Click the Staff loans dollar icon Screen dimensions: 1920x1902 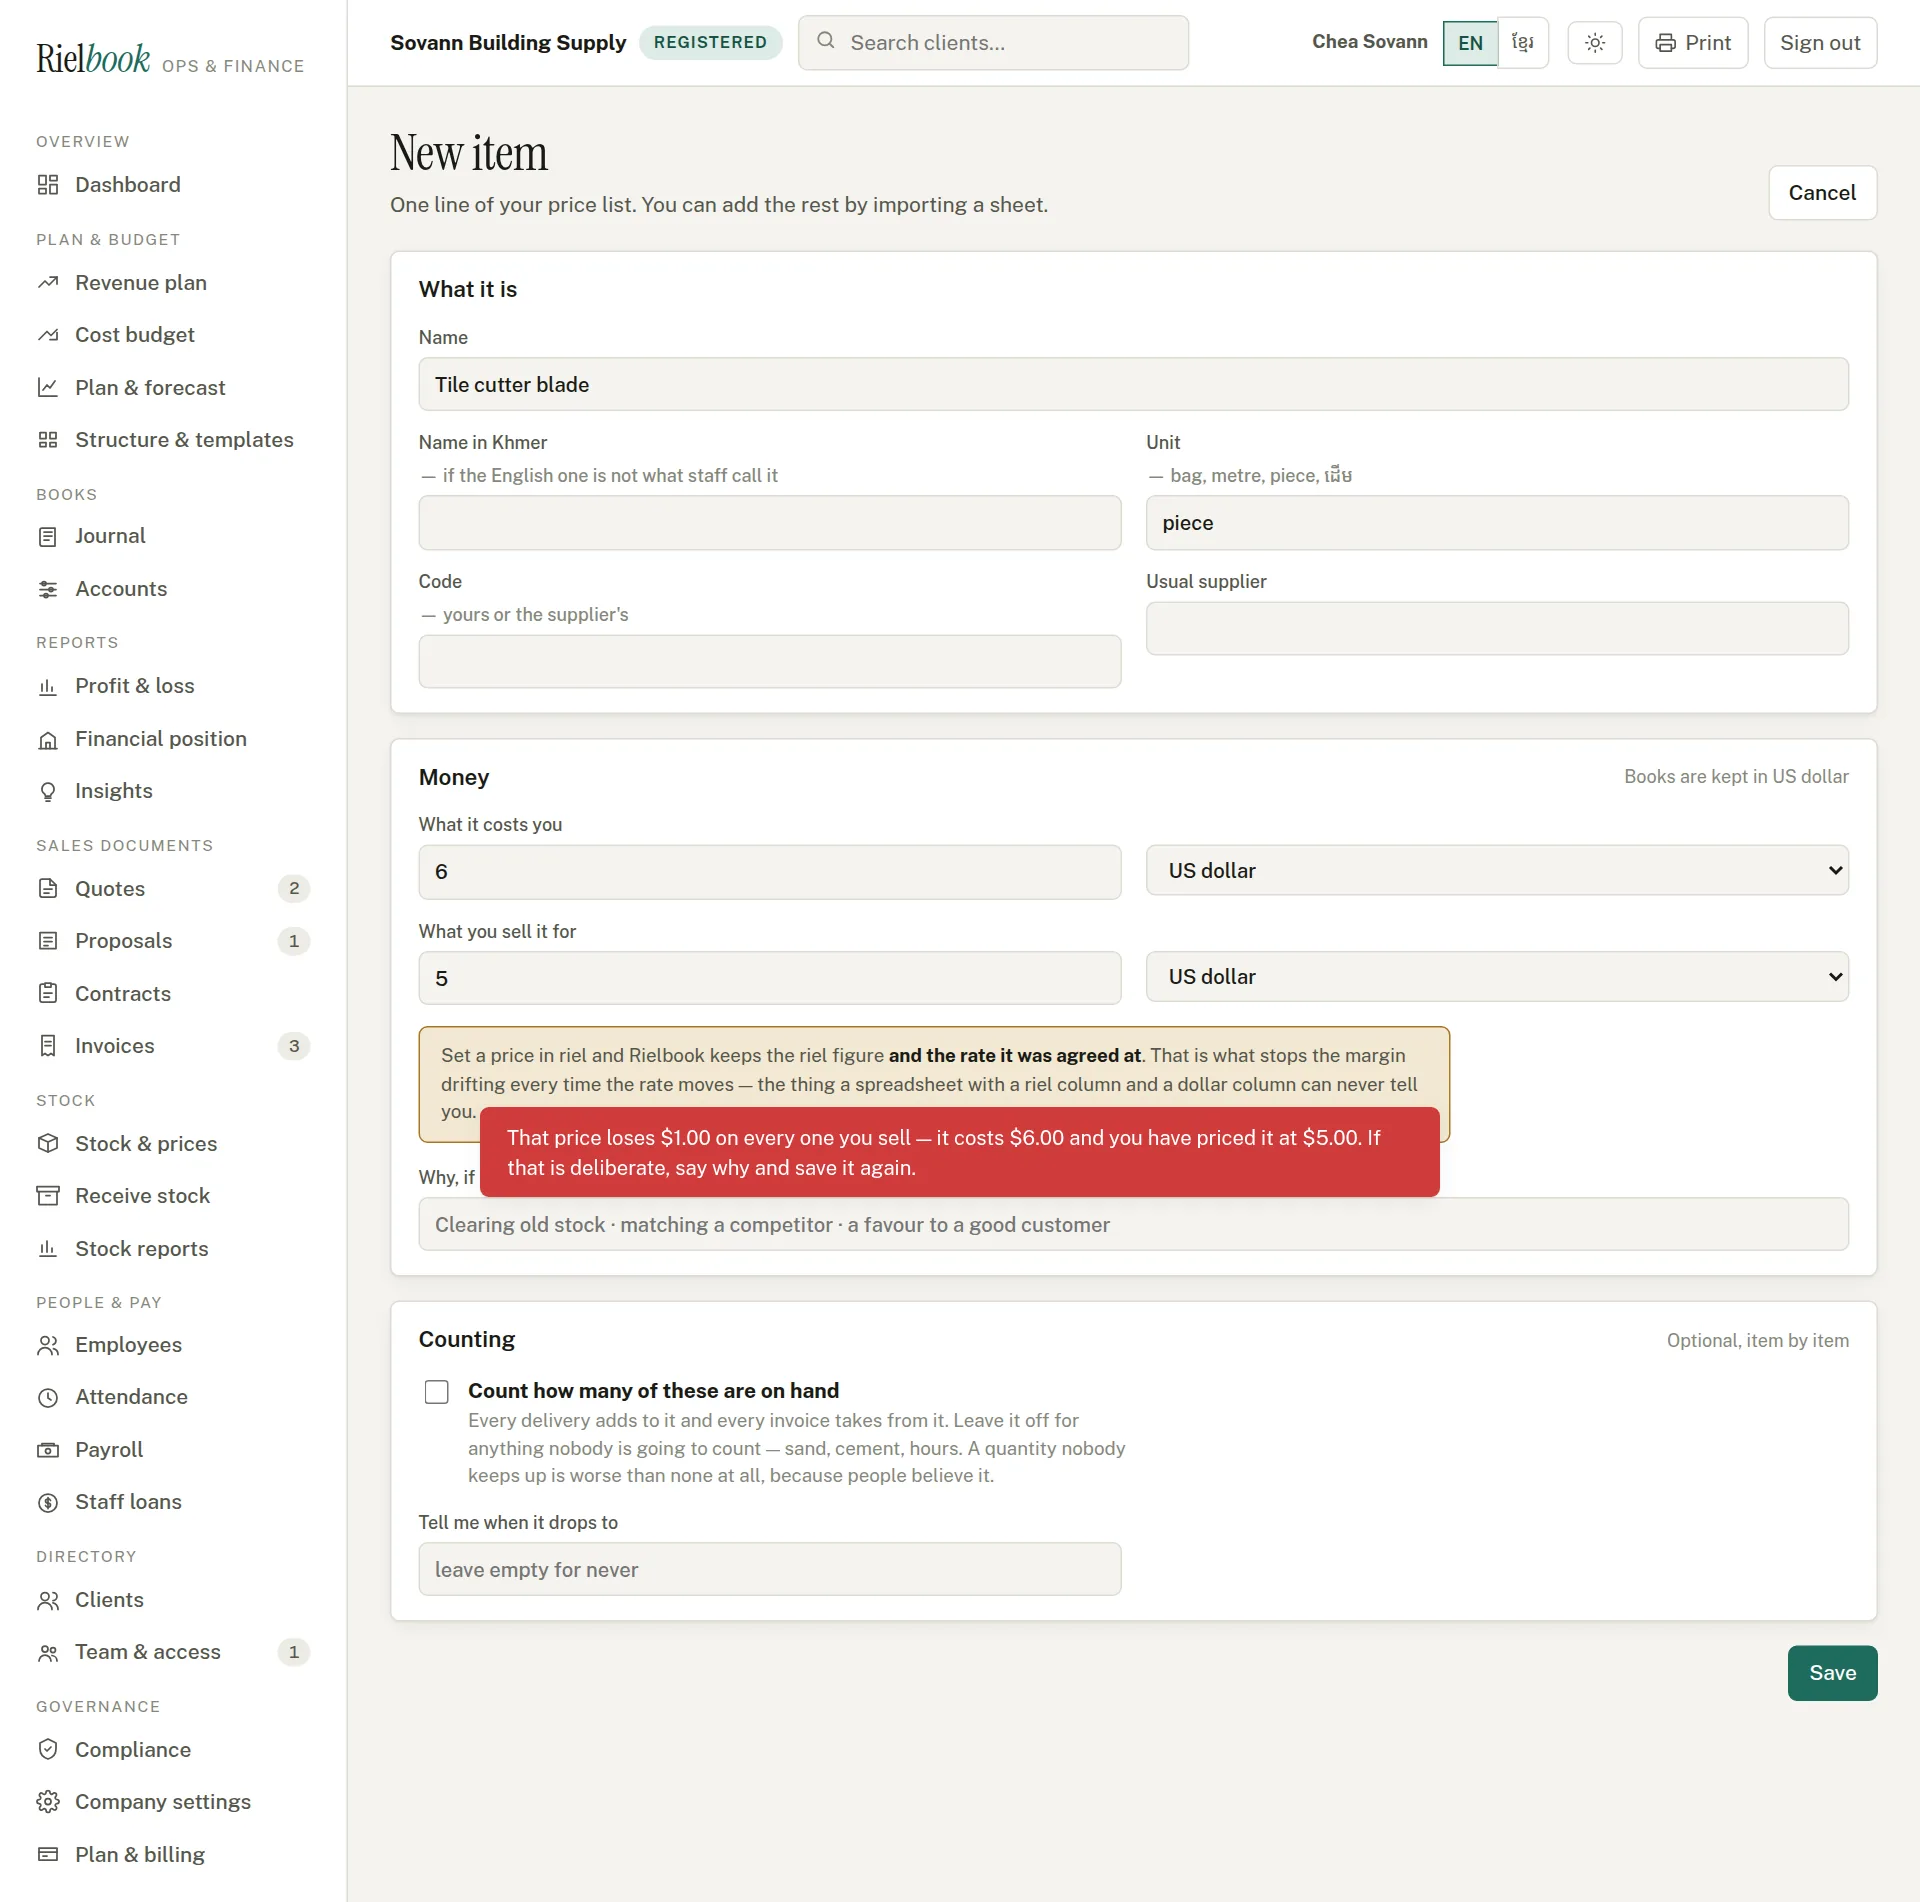[48, 1502]
